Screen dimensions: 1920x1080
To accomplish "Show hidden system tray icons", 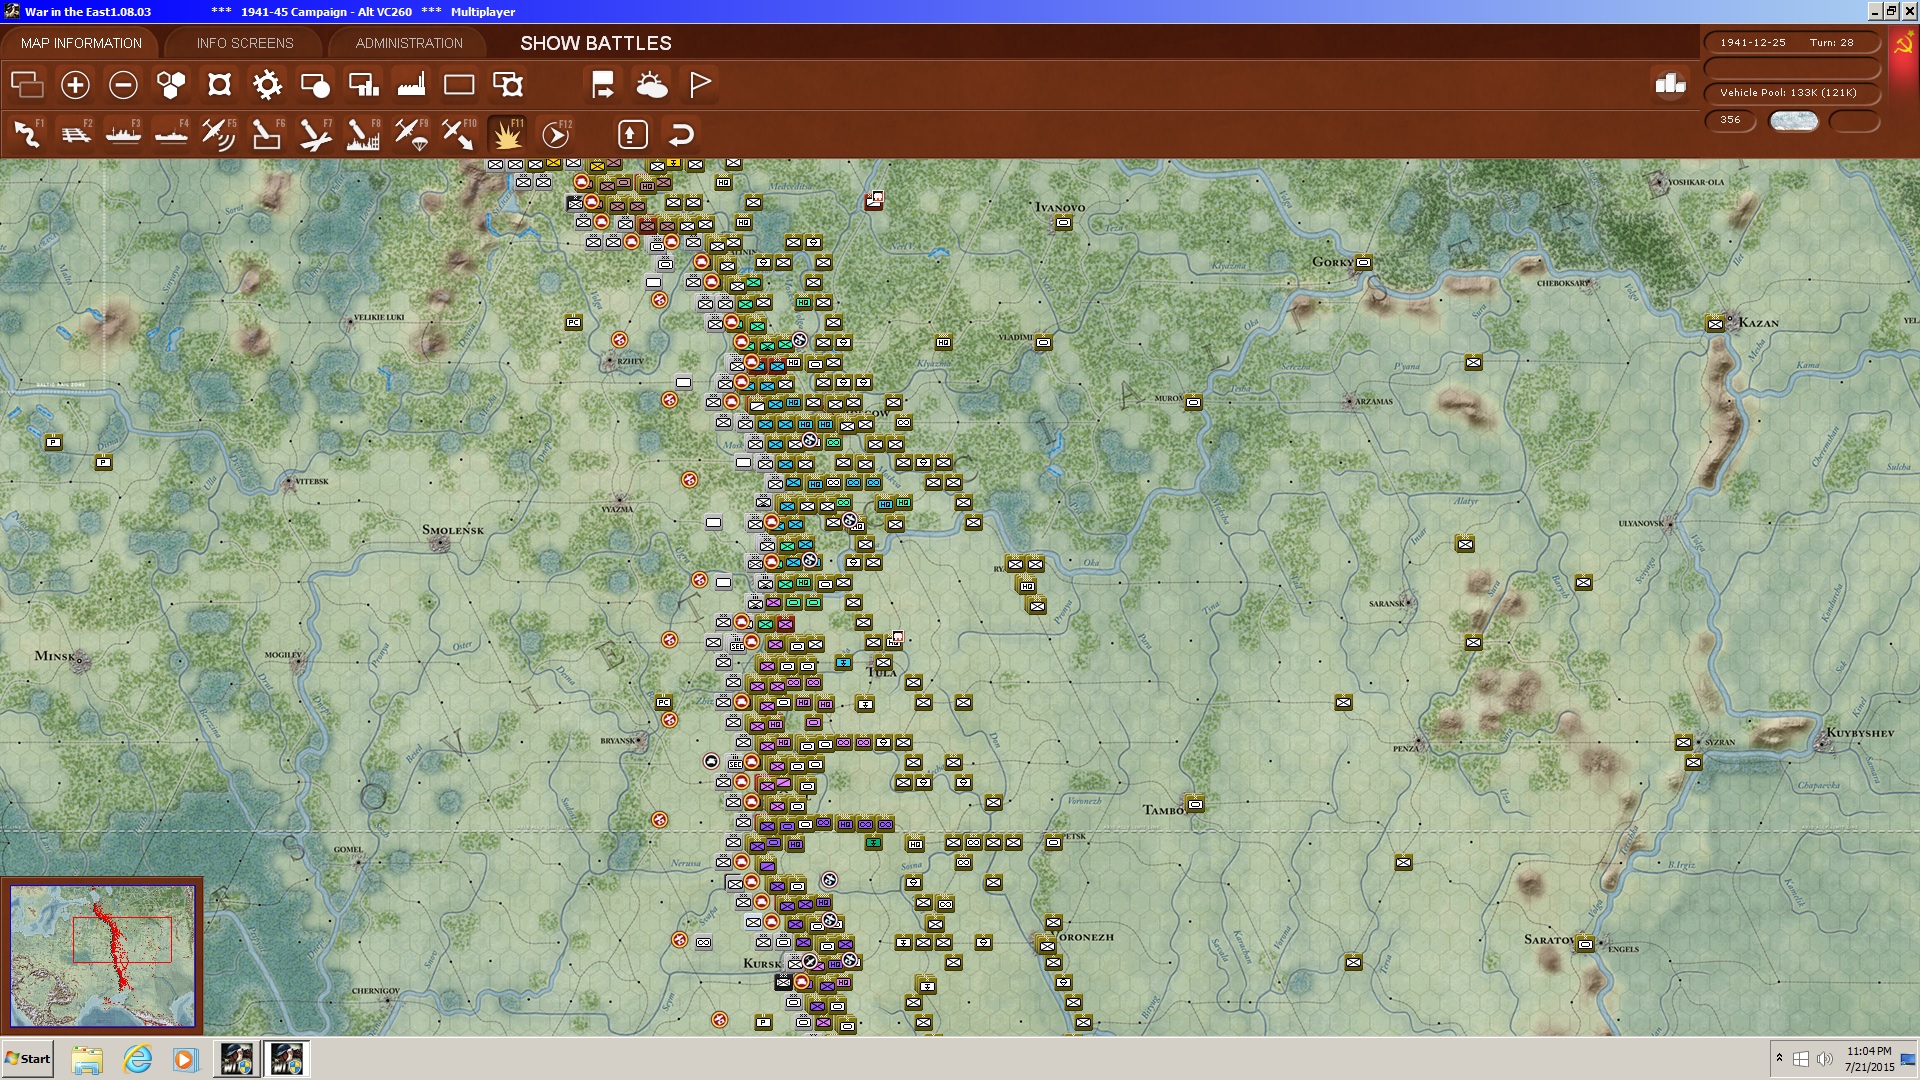I will [1779, 1058].
